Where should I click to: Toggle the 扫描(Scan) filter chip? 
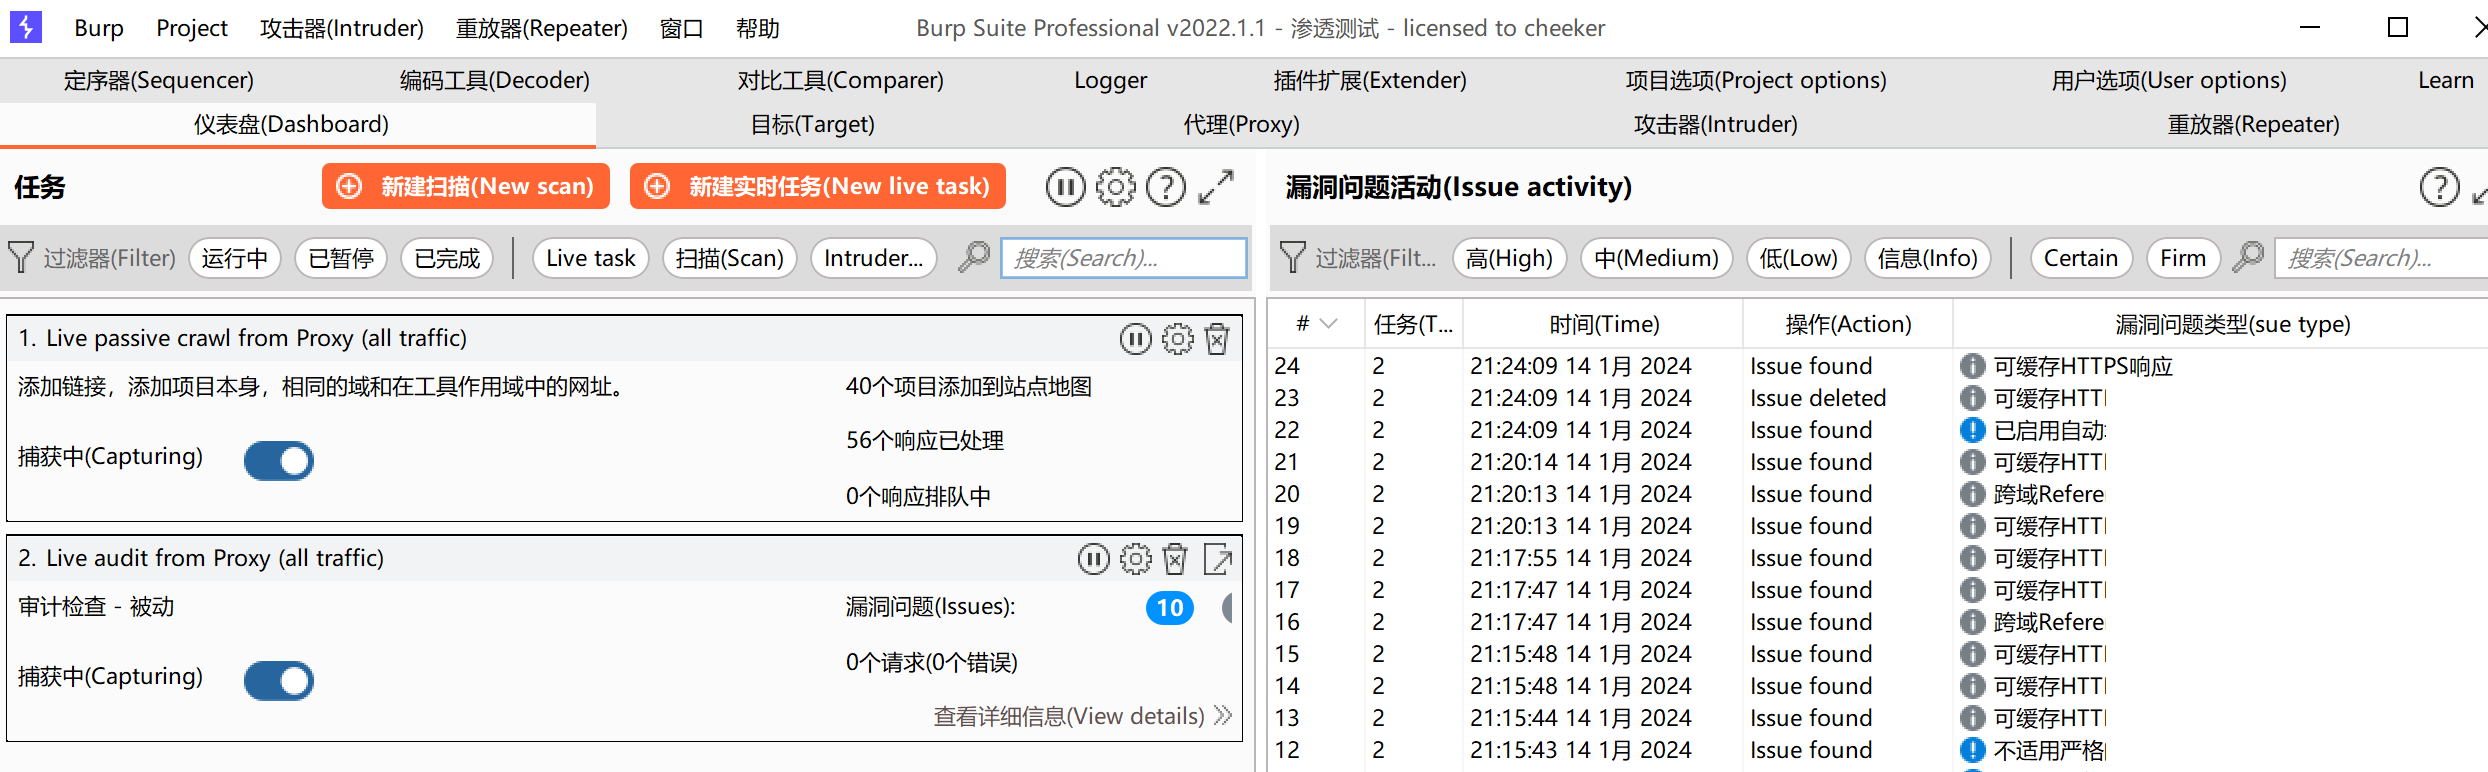click(730, 258)
